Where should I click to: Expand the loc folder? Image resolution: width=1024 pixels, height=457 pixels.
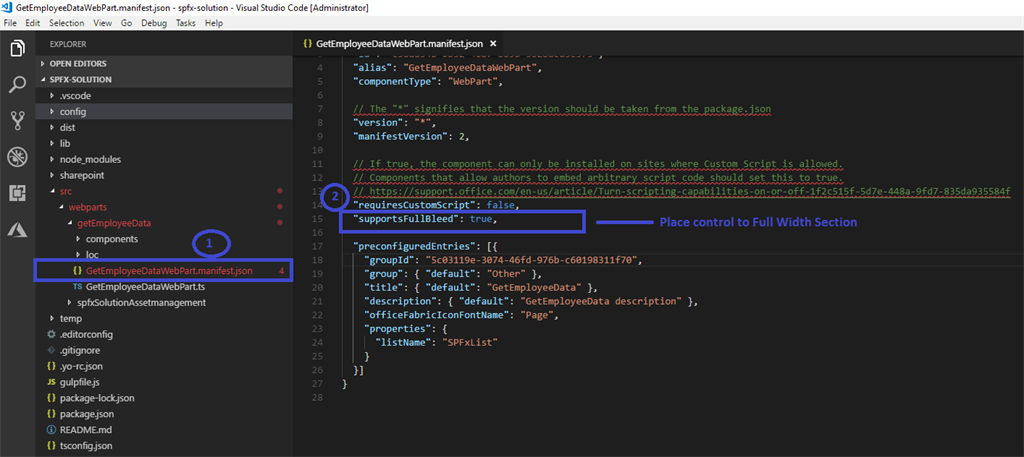pos(163,255)
